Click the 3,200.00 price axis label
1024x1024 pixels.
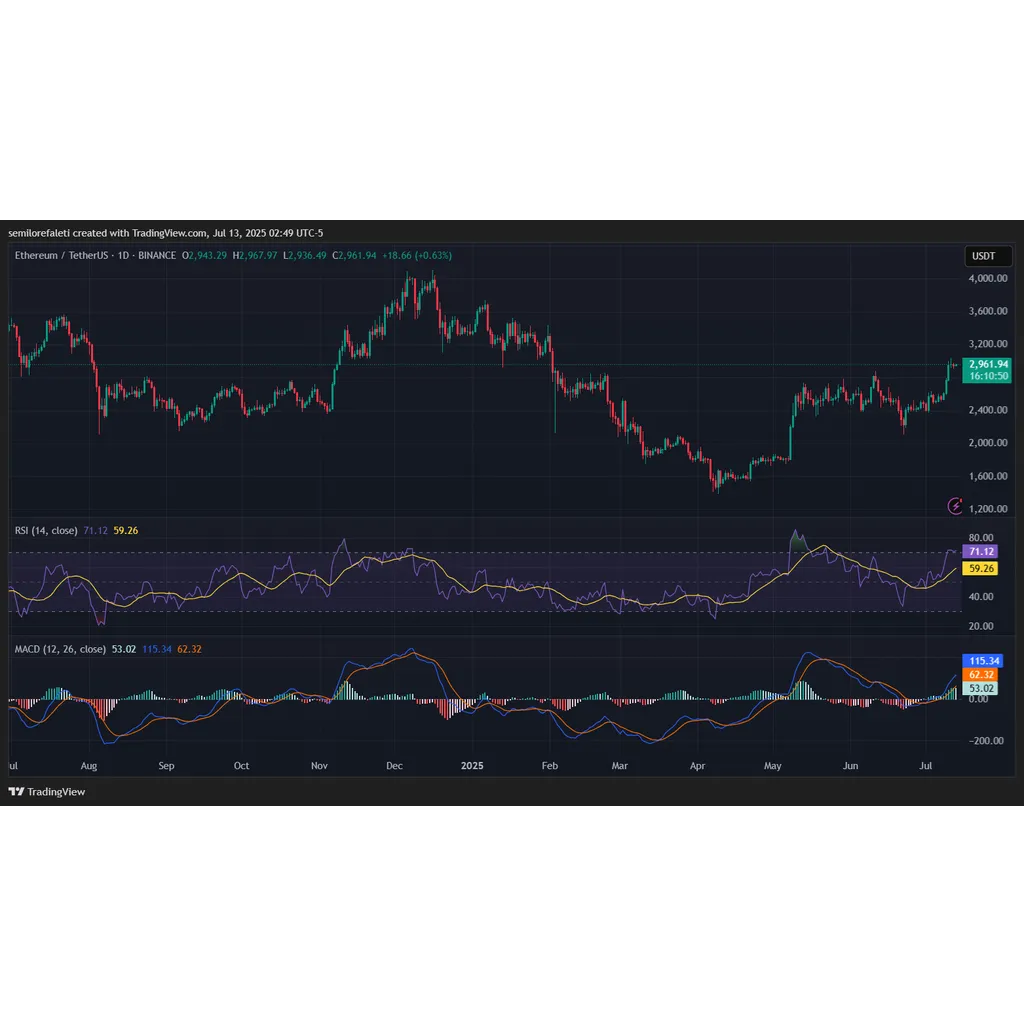coord(987,344)
